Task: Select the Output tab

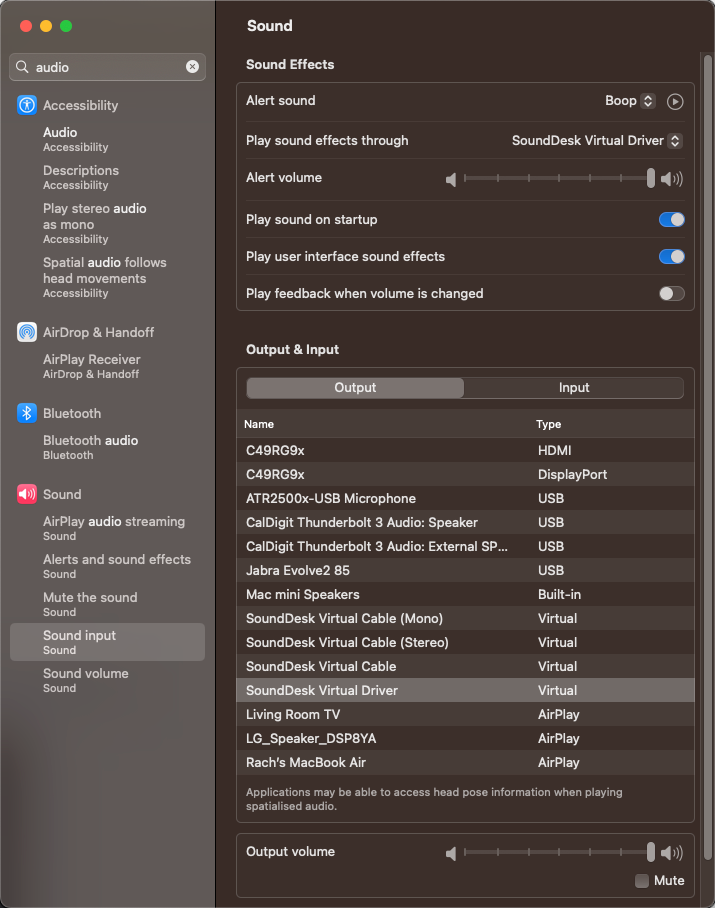Action: pyautogui.click(x=355, y=387)
